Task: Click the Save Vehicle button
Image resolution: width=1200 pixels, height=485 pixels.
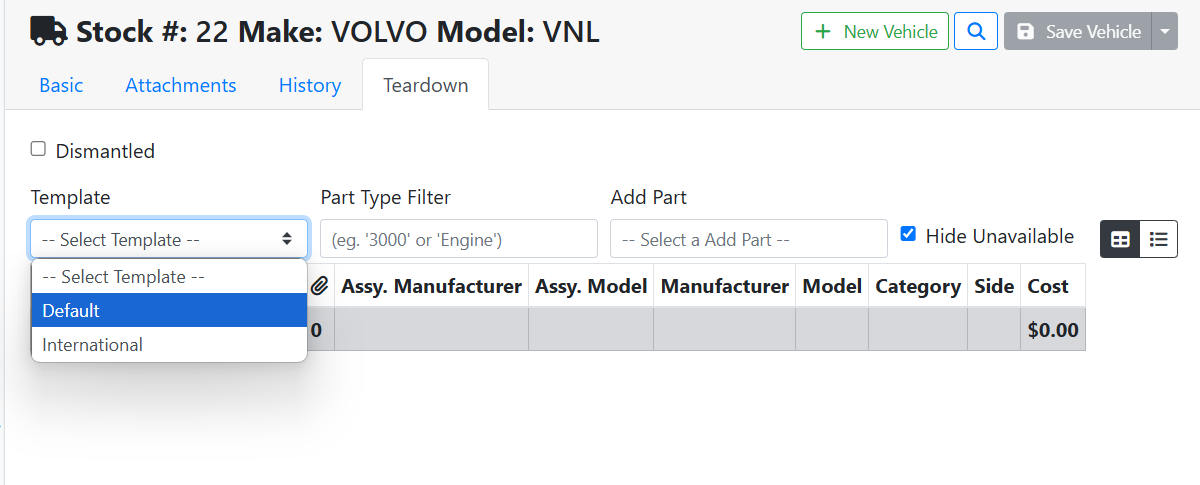Action: tap(1078, 31)
